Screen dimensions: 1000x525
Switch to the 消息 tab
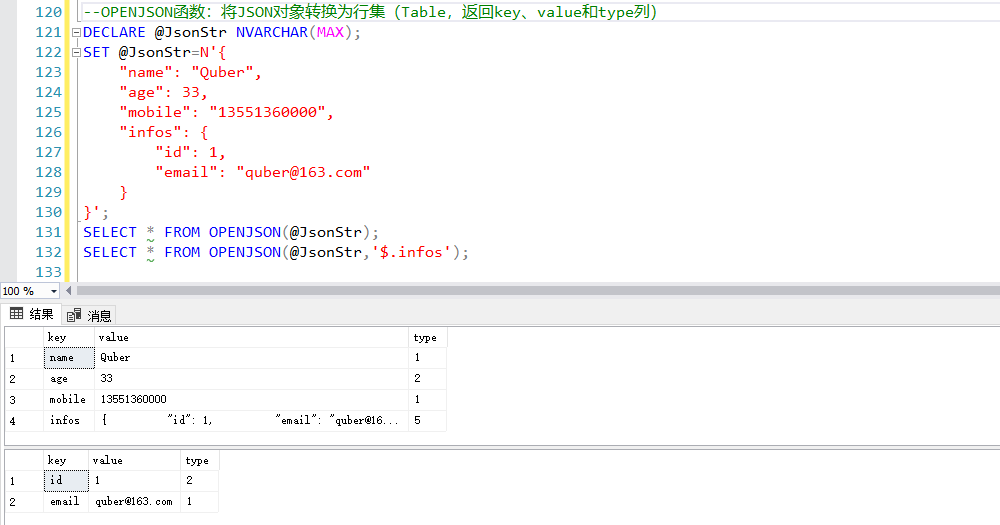90,315
